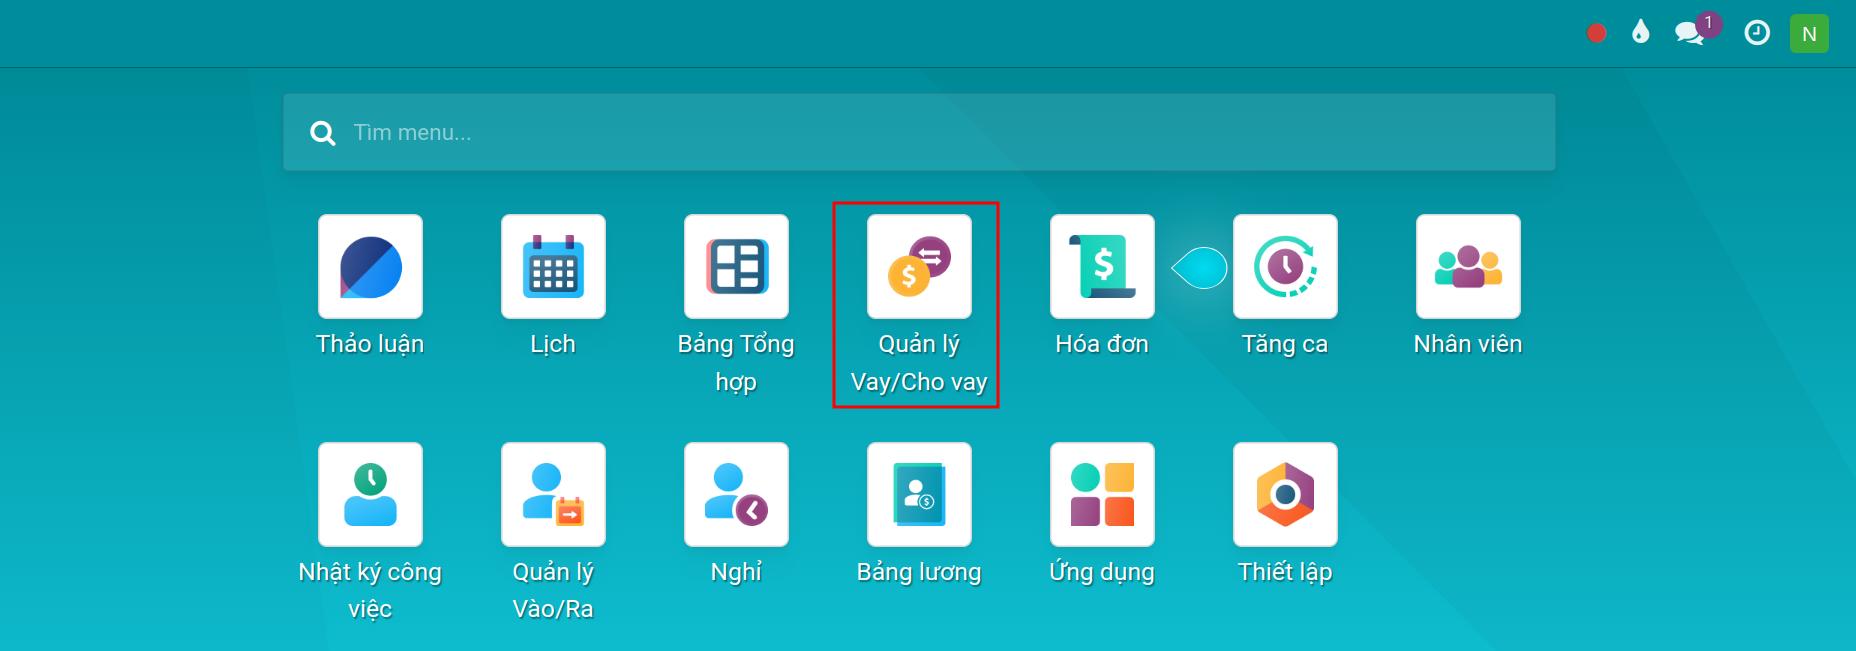Open the Tăng ca overtime app
The height and width of the screenshot is (651, 1856).
(x=1285, y=266)
